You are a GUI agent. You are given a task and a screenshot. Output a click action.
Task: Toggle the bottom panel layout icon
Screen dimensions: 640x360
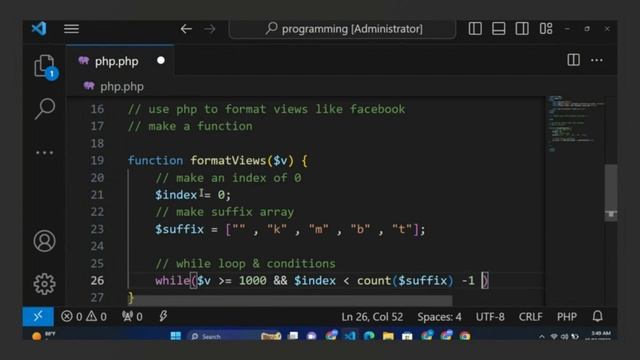498,29
